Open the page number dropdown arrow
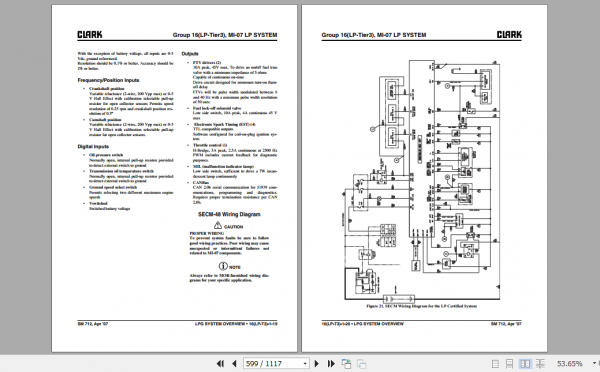This screenshot has width=600, height=372. (305, 363)
